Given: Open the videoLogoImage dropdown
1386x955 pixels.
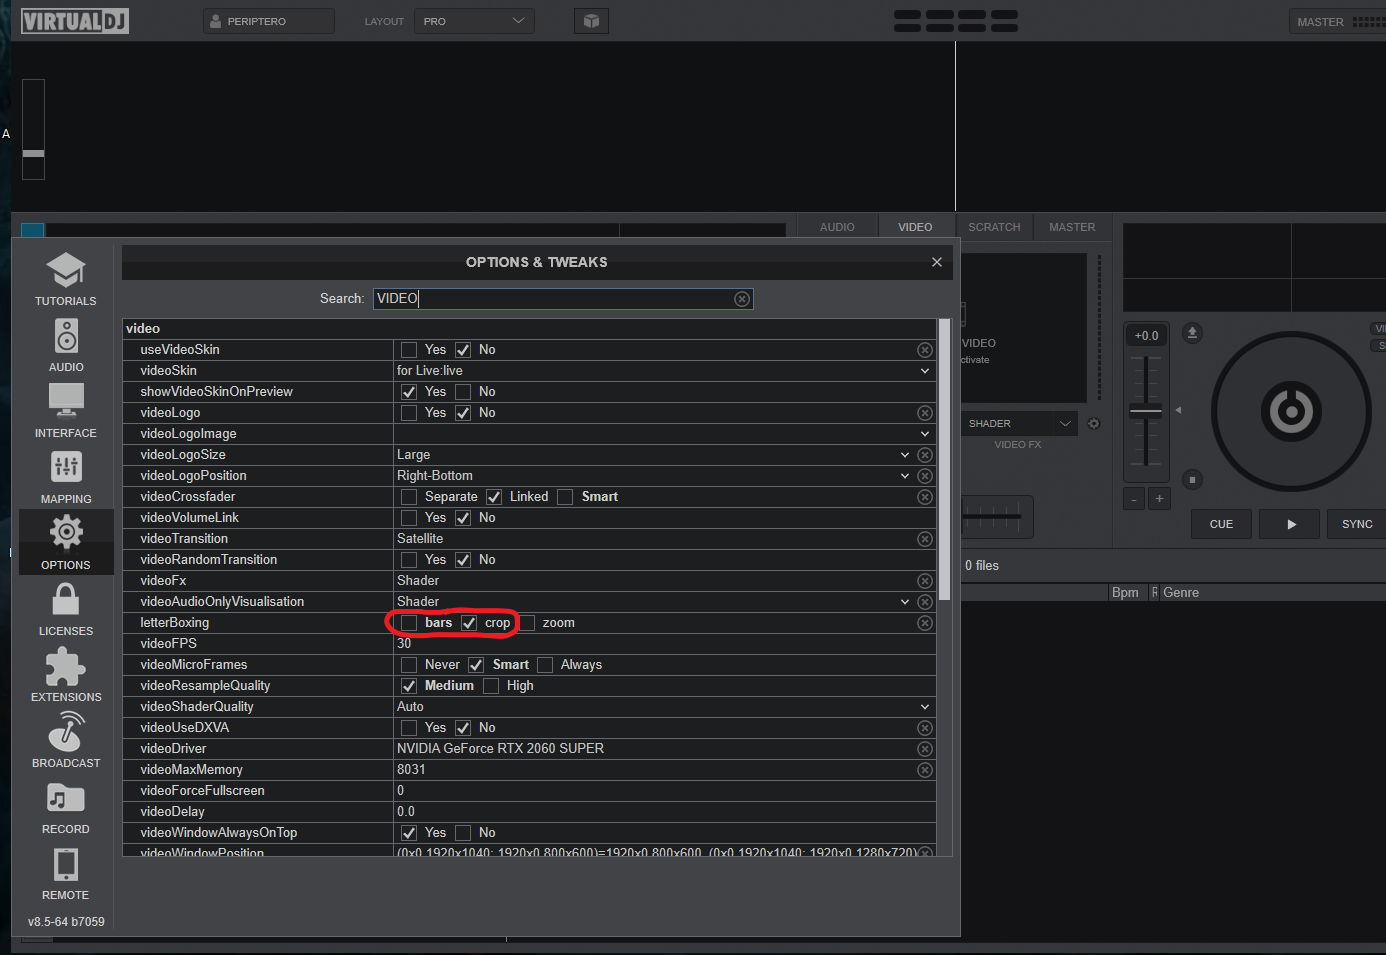Looking at the screenshot, I should pyautogui.click(x=925, y=434).
